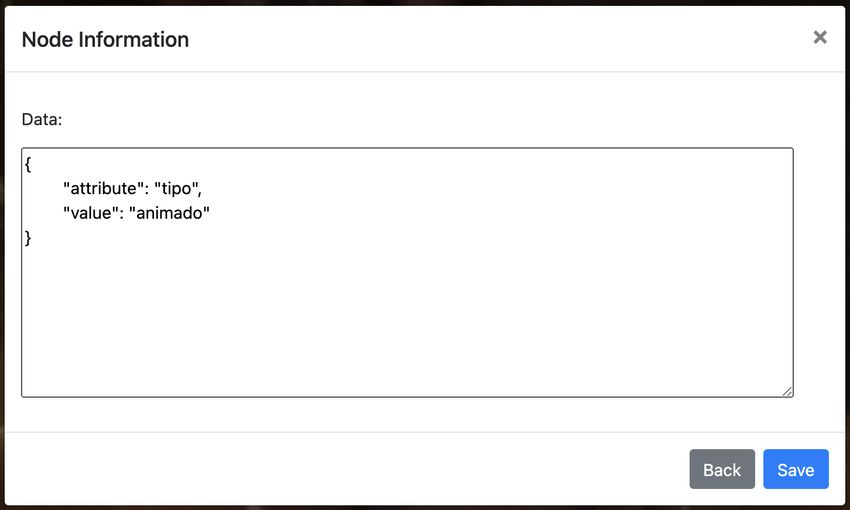Click the Data: label

coord(42,119)
